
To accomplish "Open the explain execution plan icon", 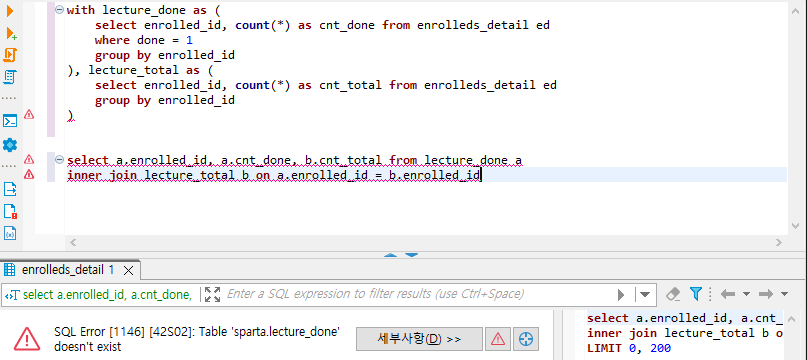I will 10,77.
